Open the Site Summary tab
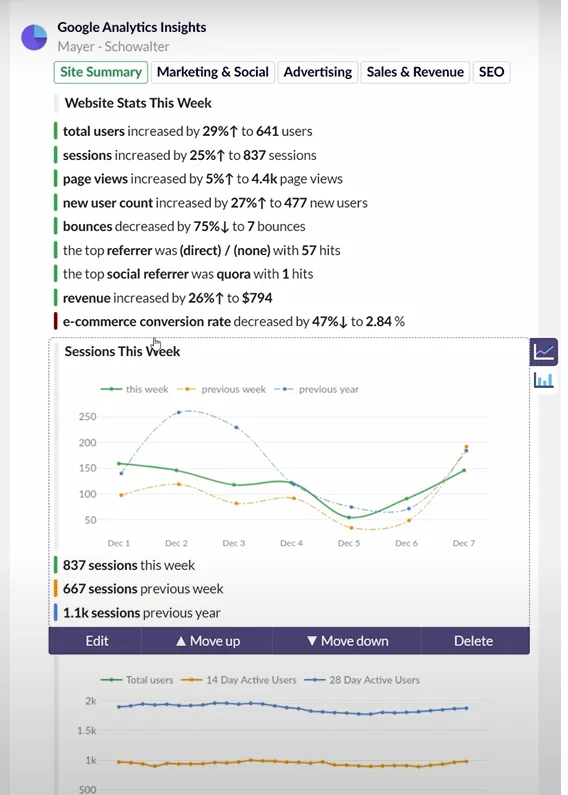Viewport: 568px width, 795px height. tap(101, 72)
